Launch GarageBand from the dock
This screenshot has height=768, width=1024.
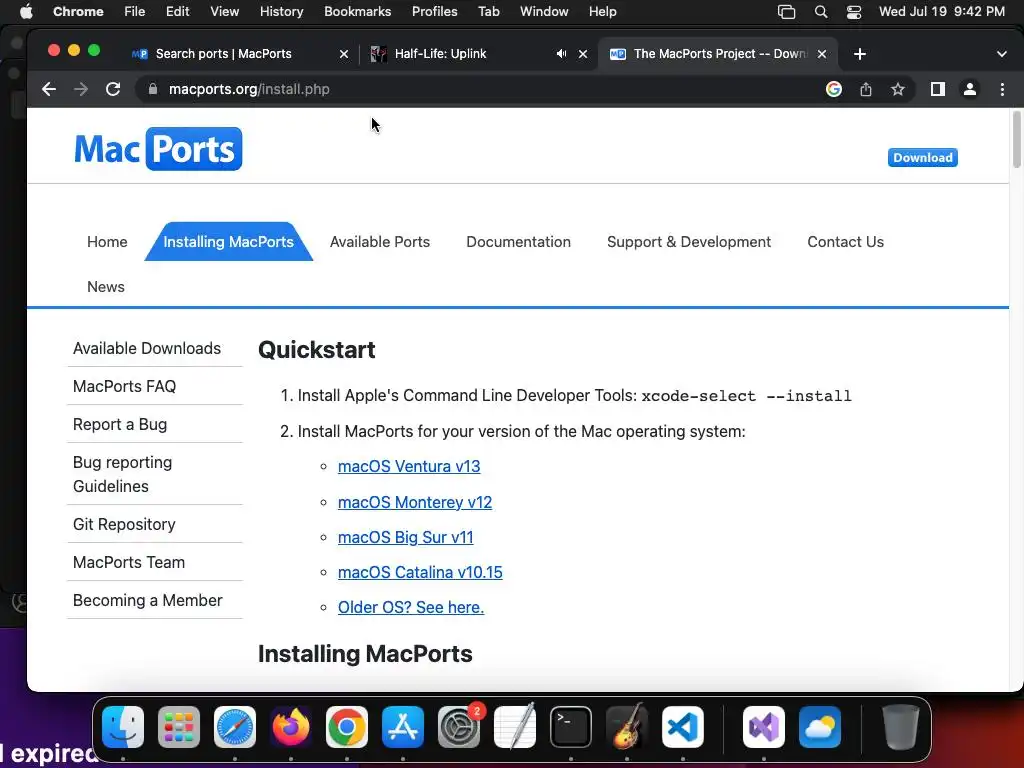click(x=627, y=727)
